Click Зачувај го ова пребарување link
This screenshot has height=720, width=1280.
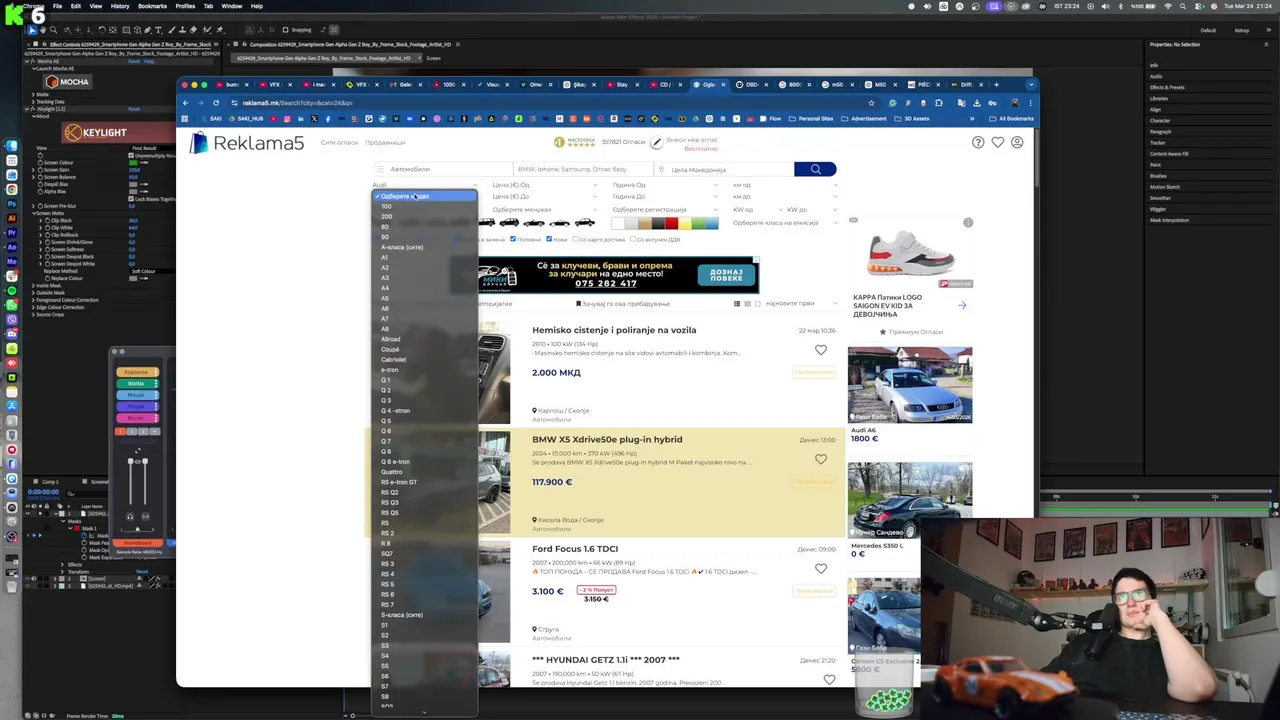pyautogui.click(x=623, y=303)
